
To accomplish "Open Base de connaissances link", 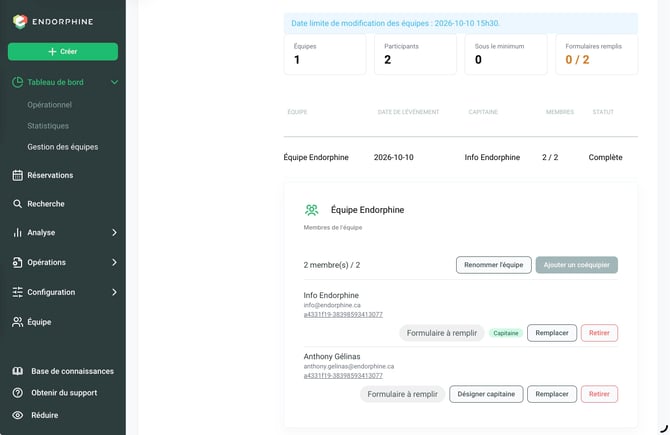I will coord(72,371).
